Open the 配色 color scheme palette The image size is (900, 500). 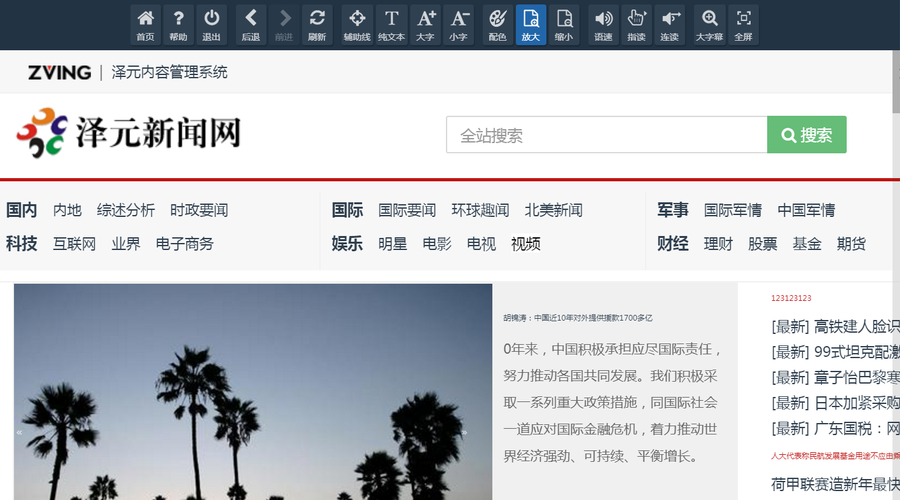(x=497, y=24)
